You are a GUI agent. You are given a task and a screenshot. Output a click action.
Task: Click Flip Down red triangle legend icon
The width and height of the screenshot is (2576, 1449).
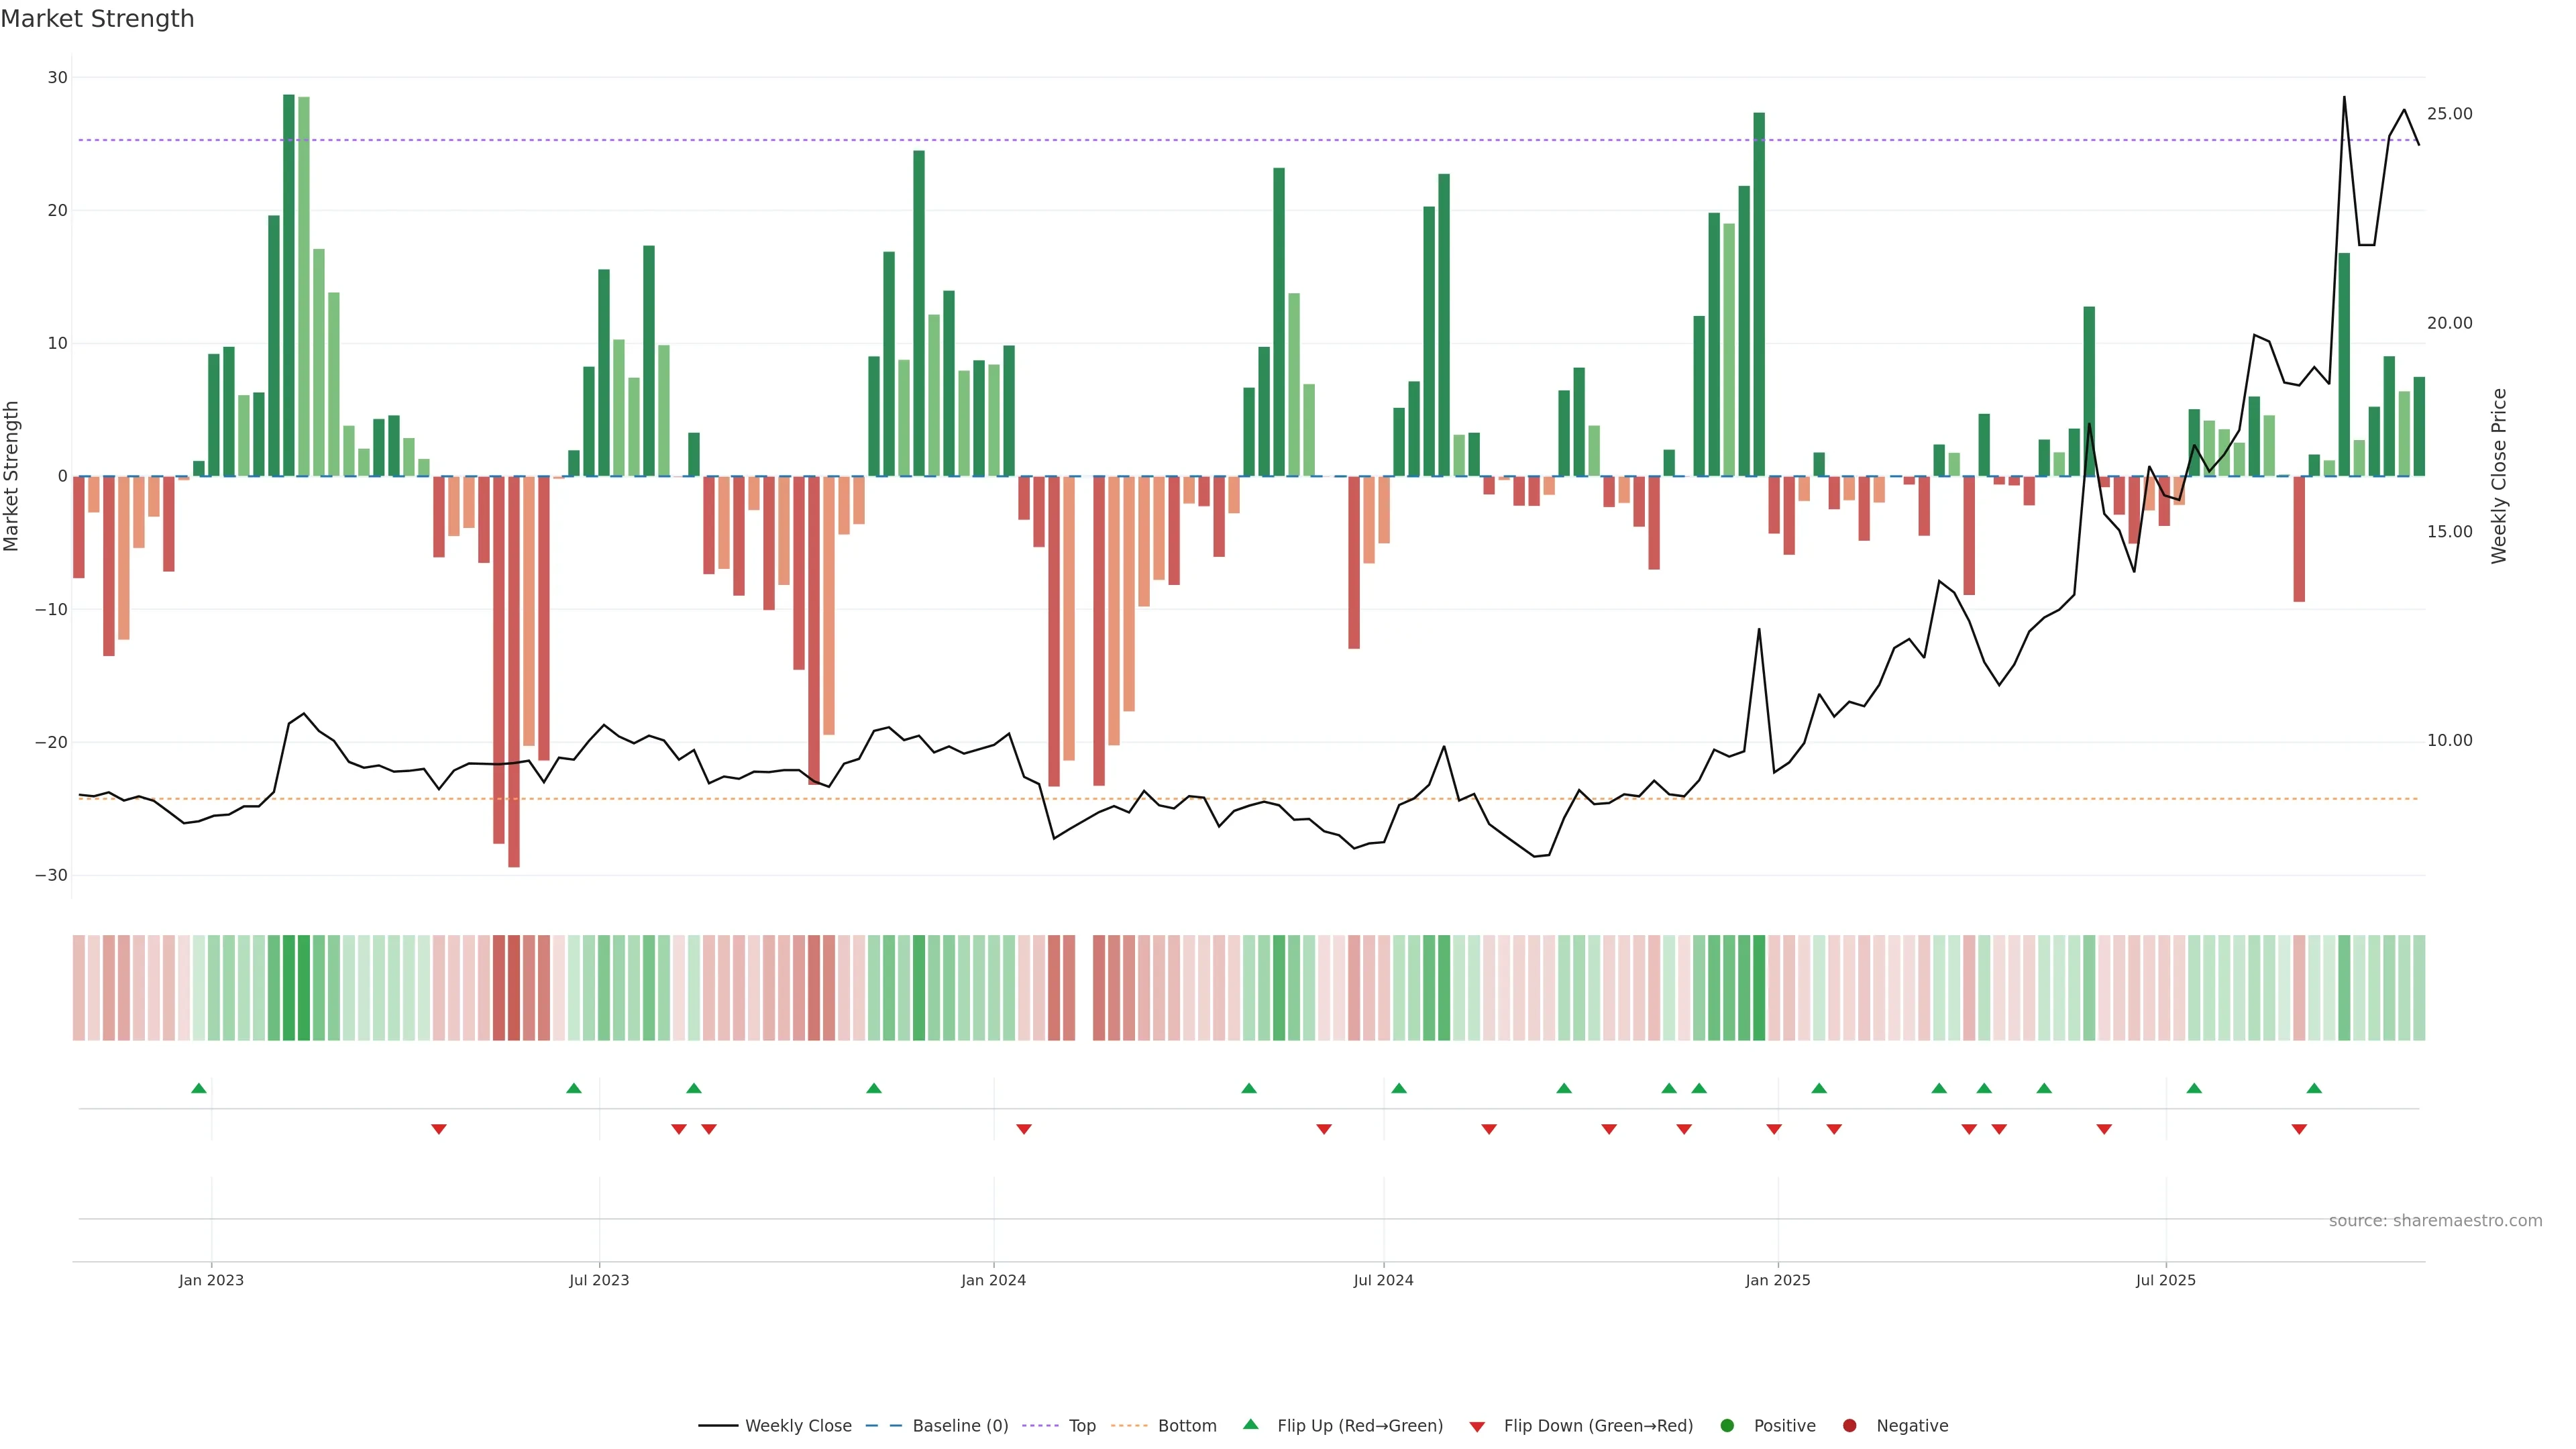tap(1477, 1427)
